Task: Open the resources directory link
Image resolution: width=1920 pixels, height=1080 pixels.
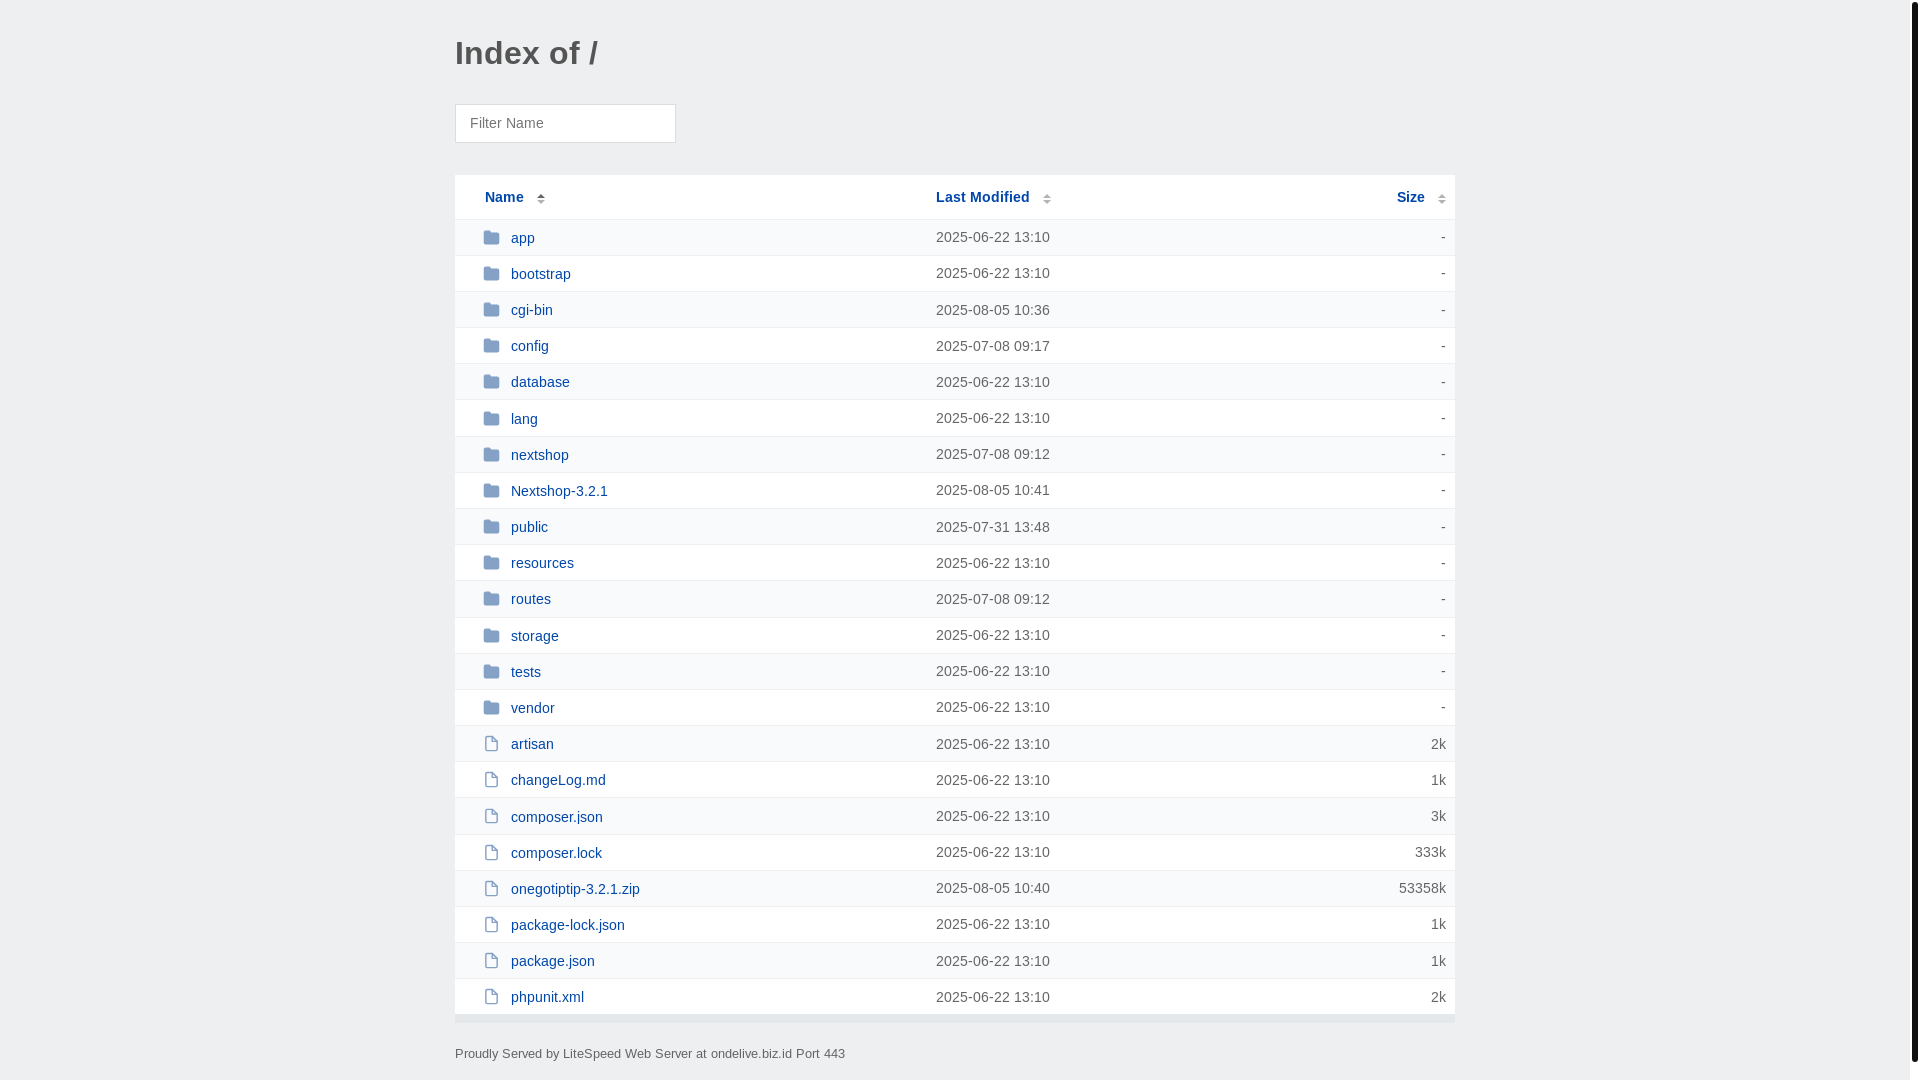Action: [542, 563]
